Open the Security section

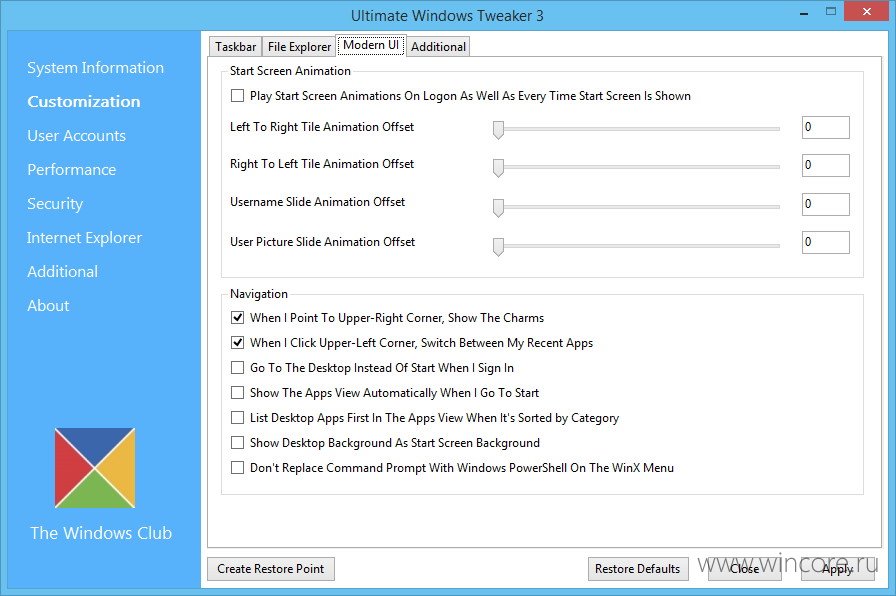tap(55, 204)
